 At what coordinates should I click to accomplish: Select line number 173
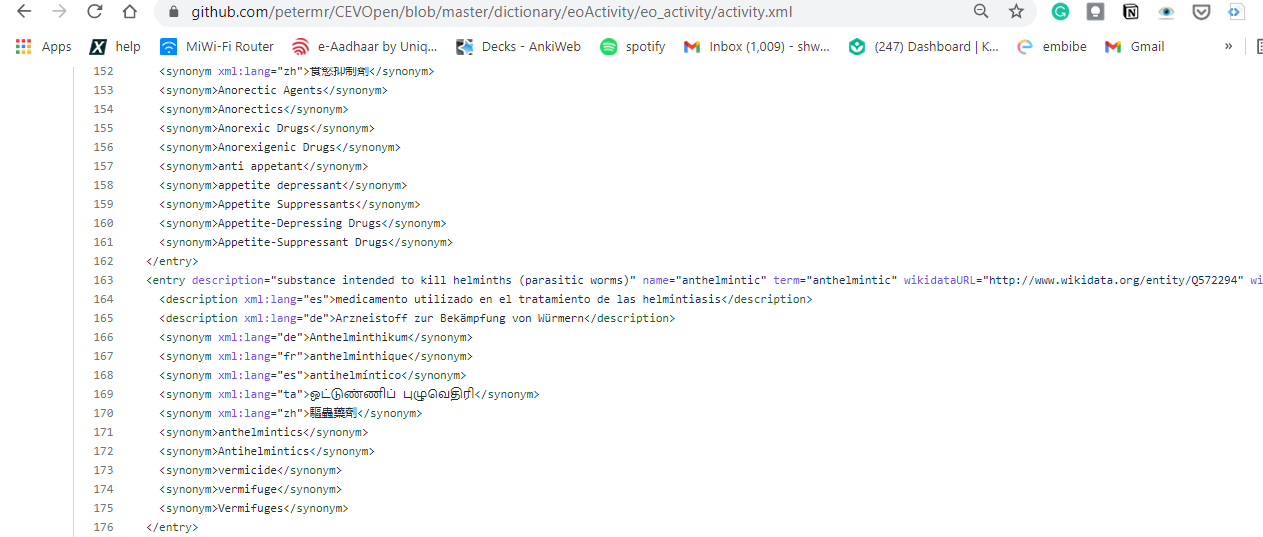pos(102,471)
